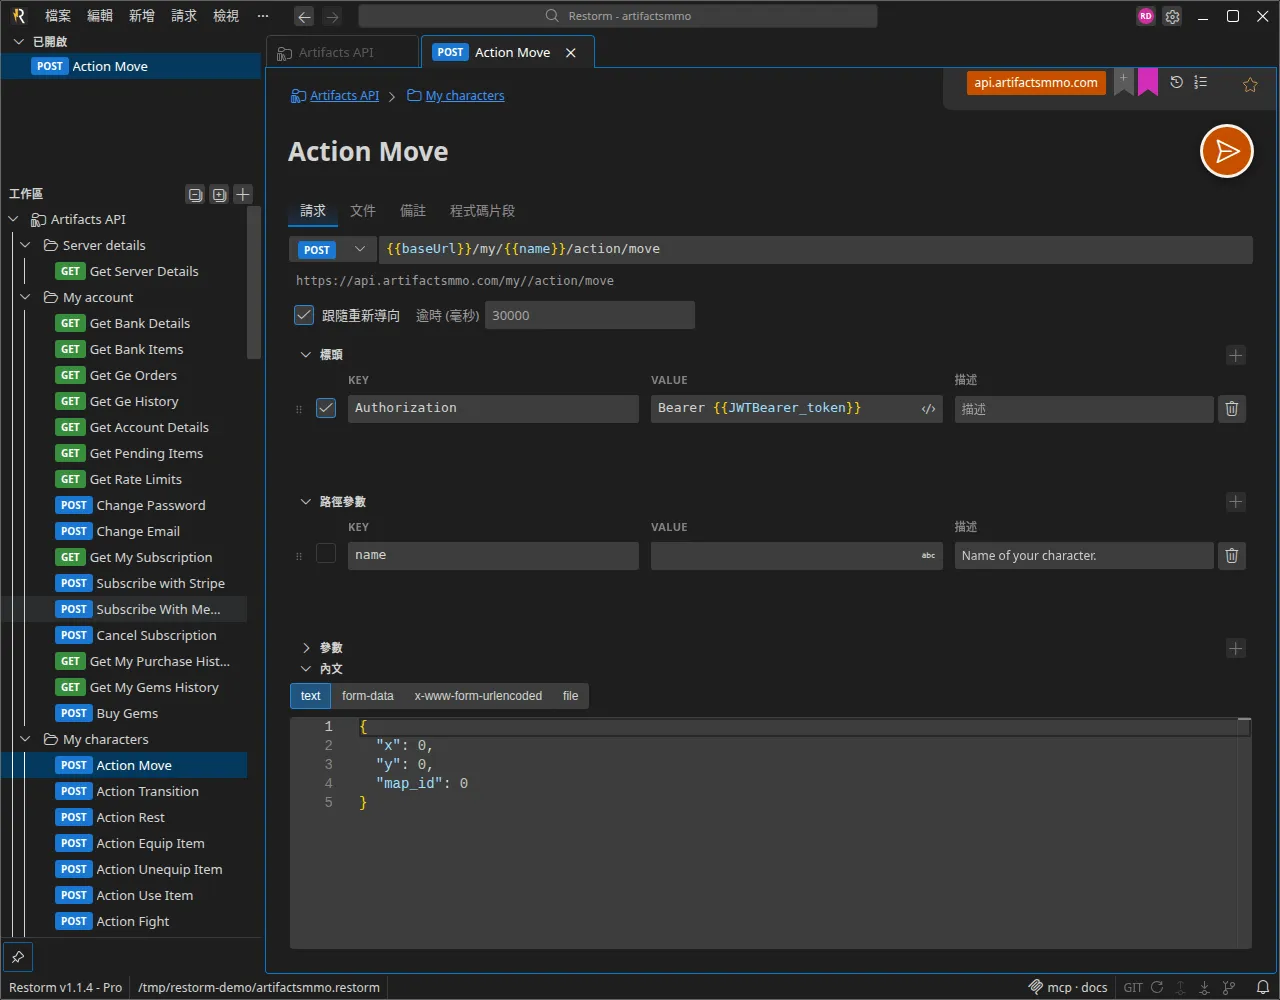Switch to the 文件 tab
Screen dimensions: 1280x1000
(363, 211)
